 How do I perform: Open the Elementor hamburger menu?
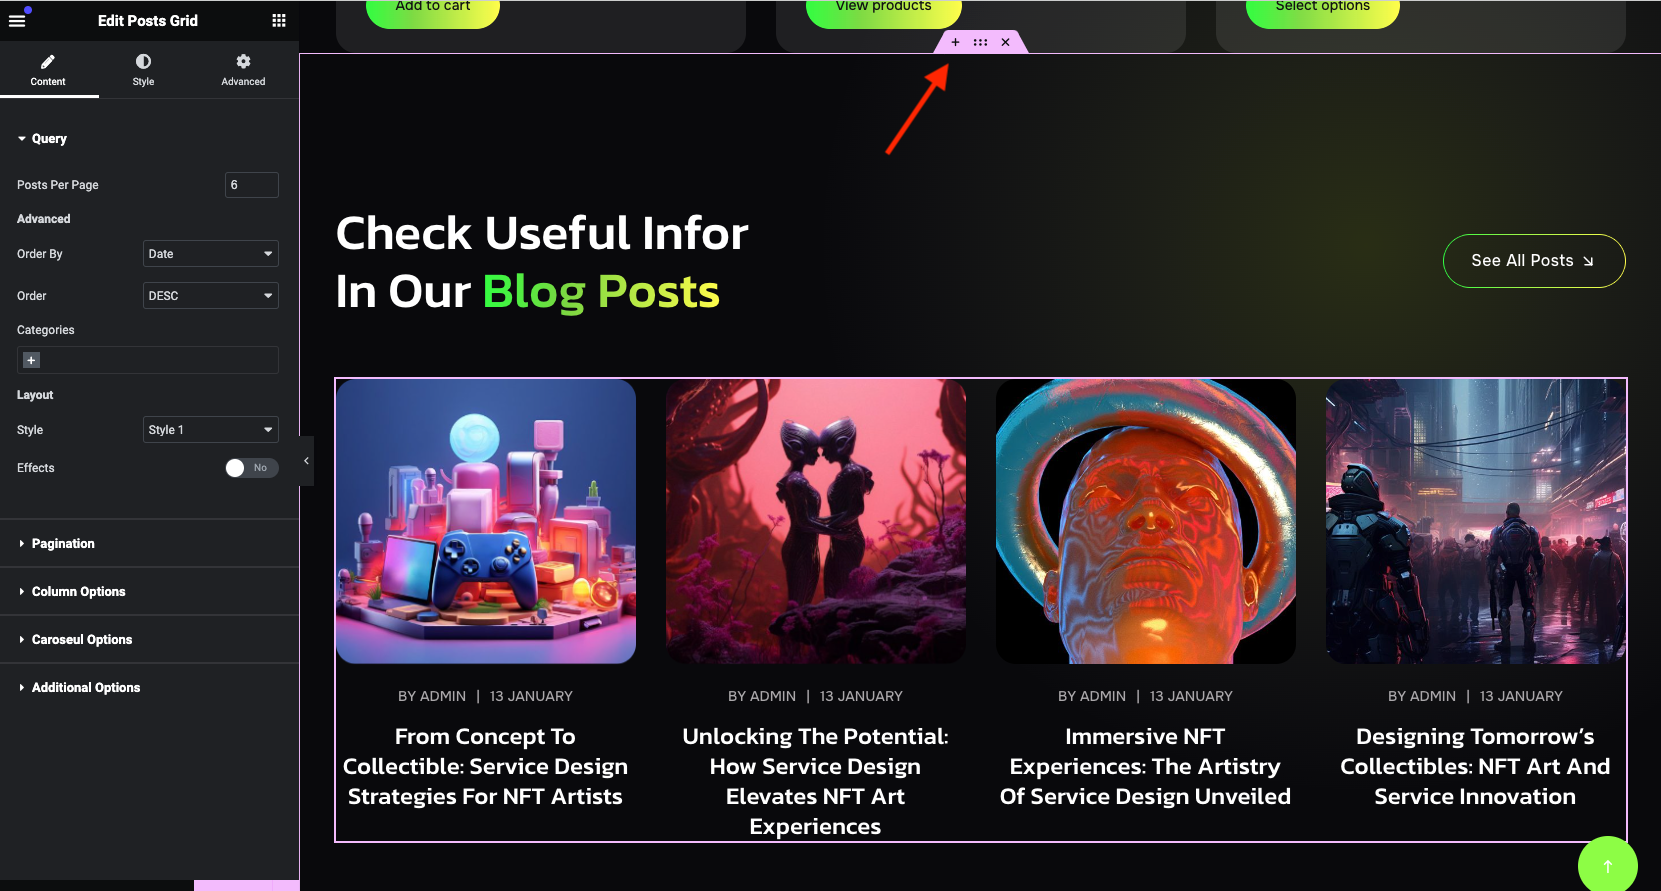pos(17,21)
